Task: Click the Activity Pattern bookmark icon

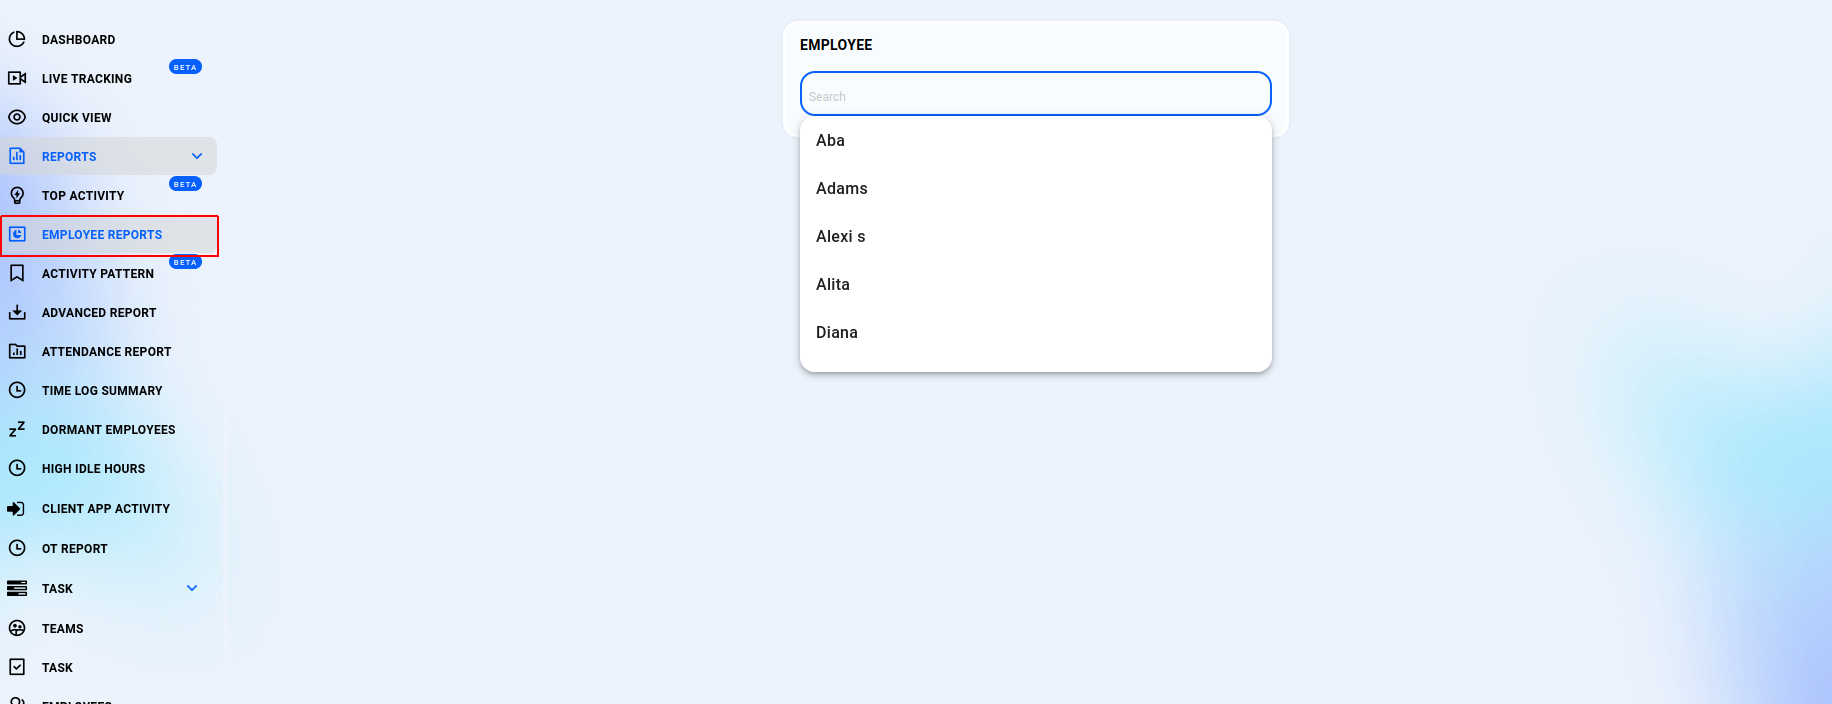Action: point(17,273)
